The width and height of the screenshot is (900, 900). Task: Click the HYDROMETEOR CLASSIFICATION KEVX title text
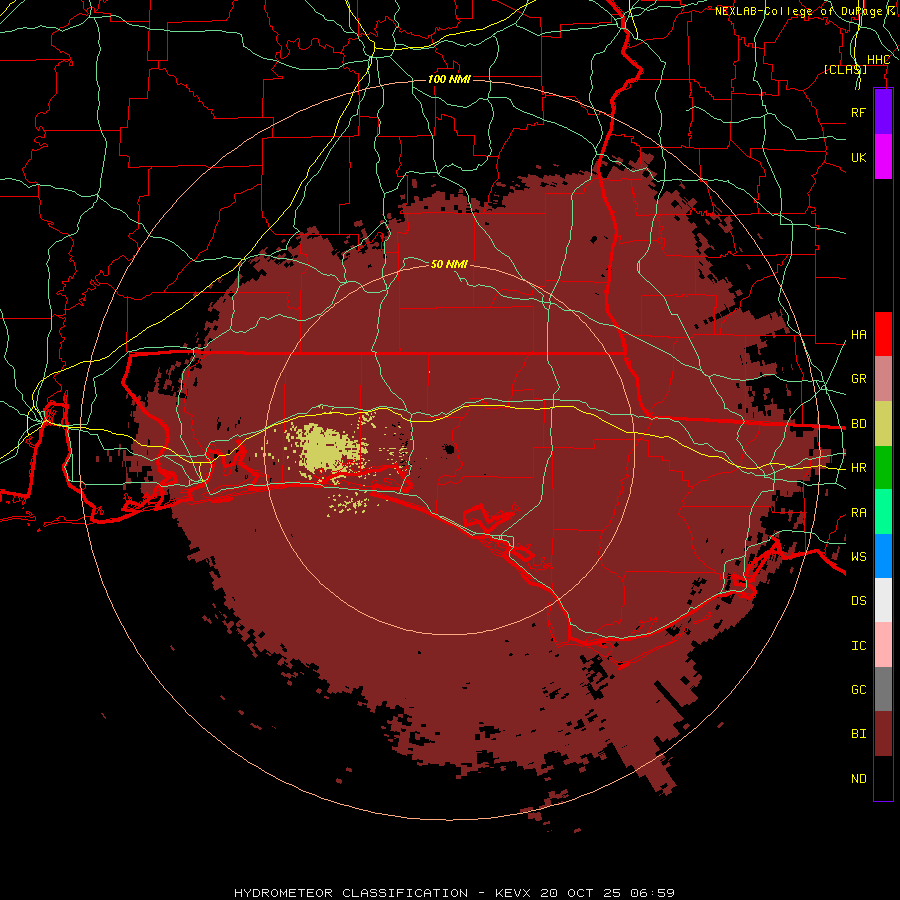[454, 893]
